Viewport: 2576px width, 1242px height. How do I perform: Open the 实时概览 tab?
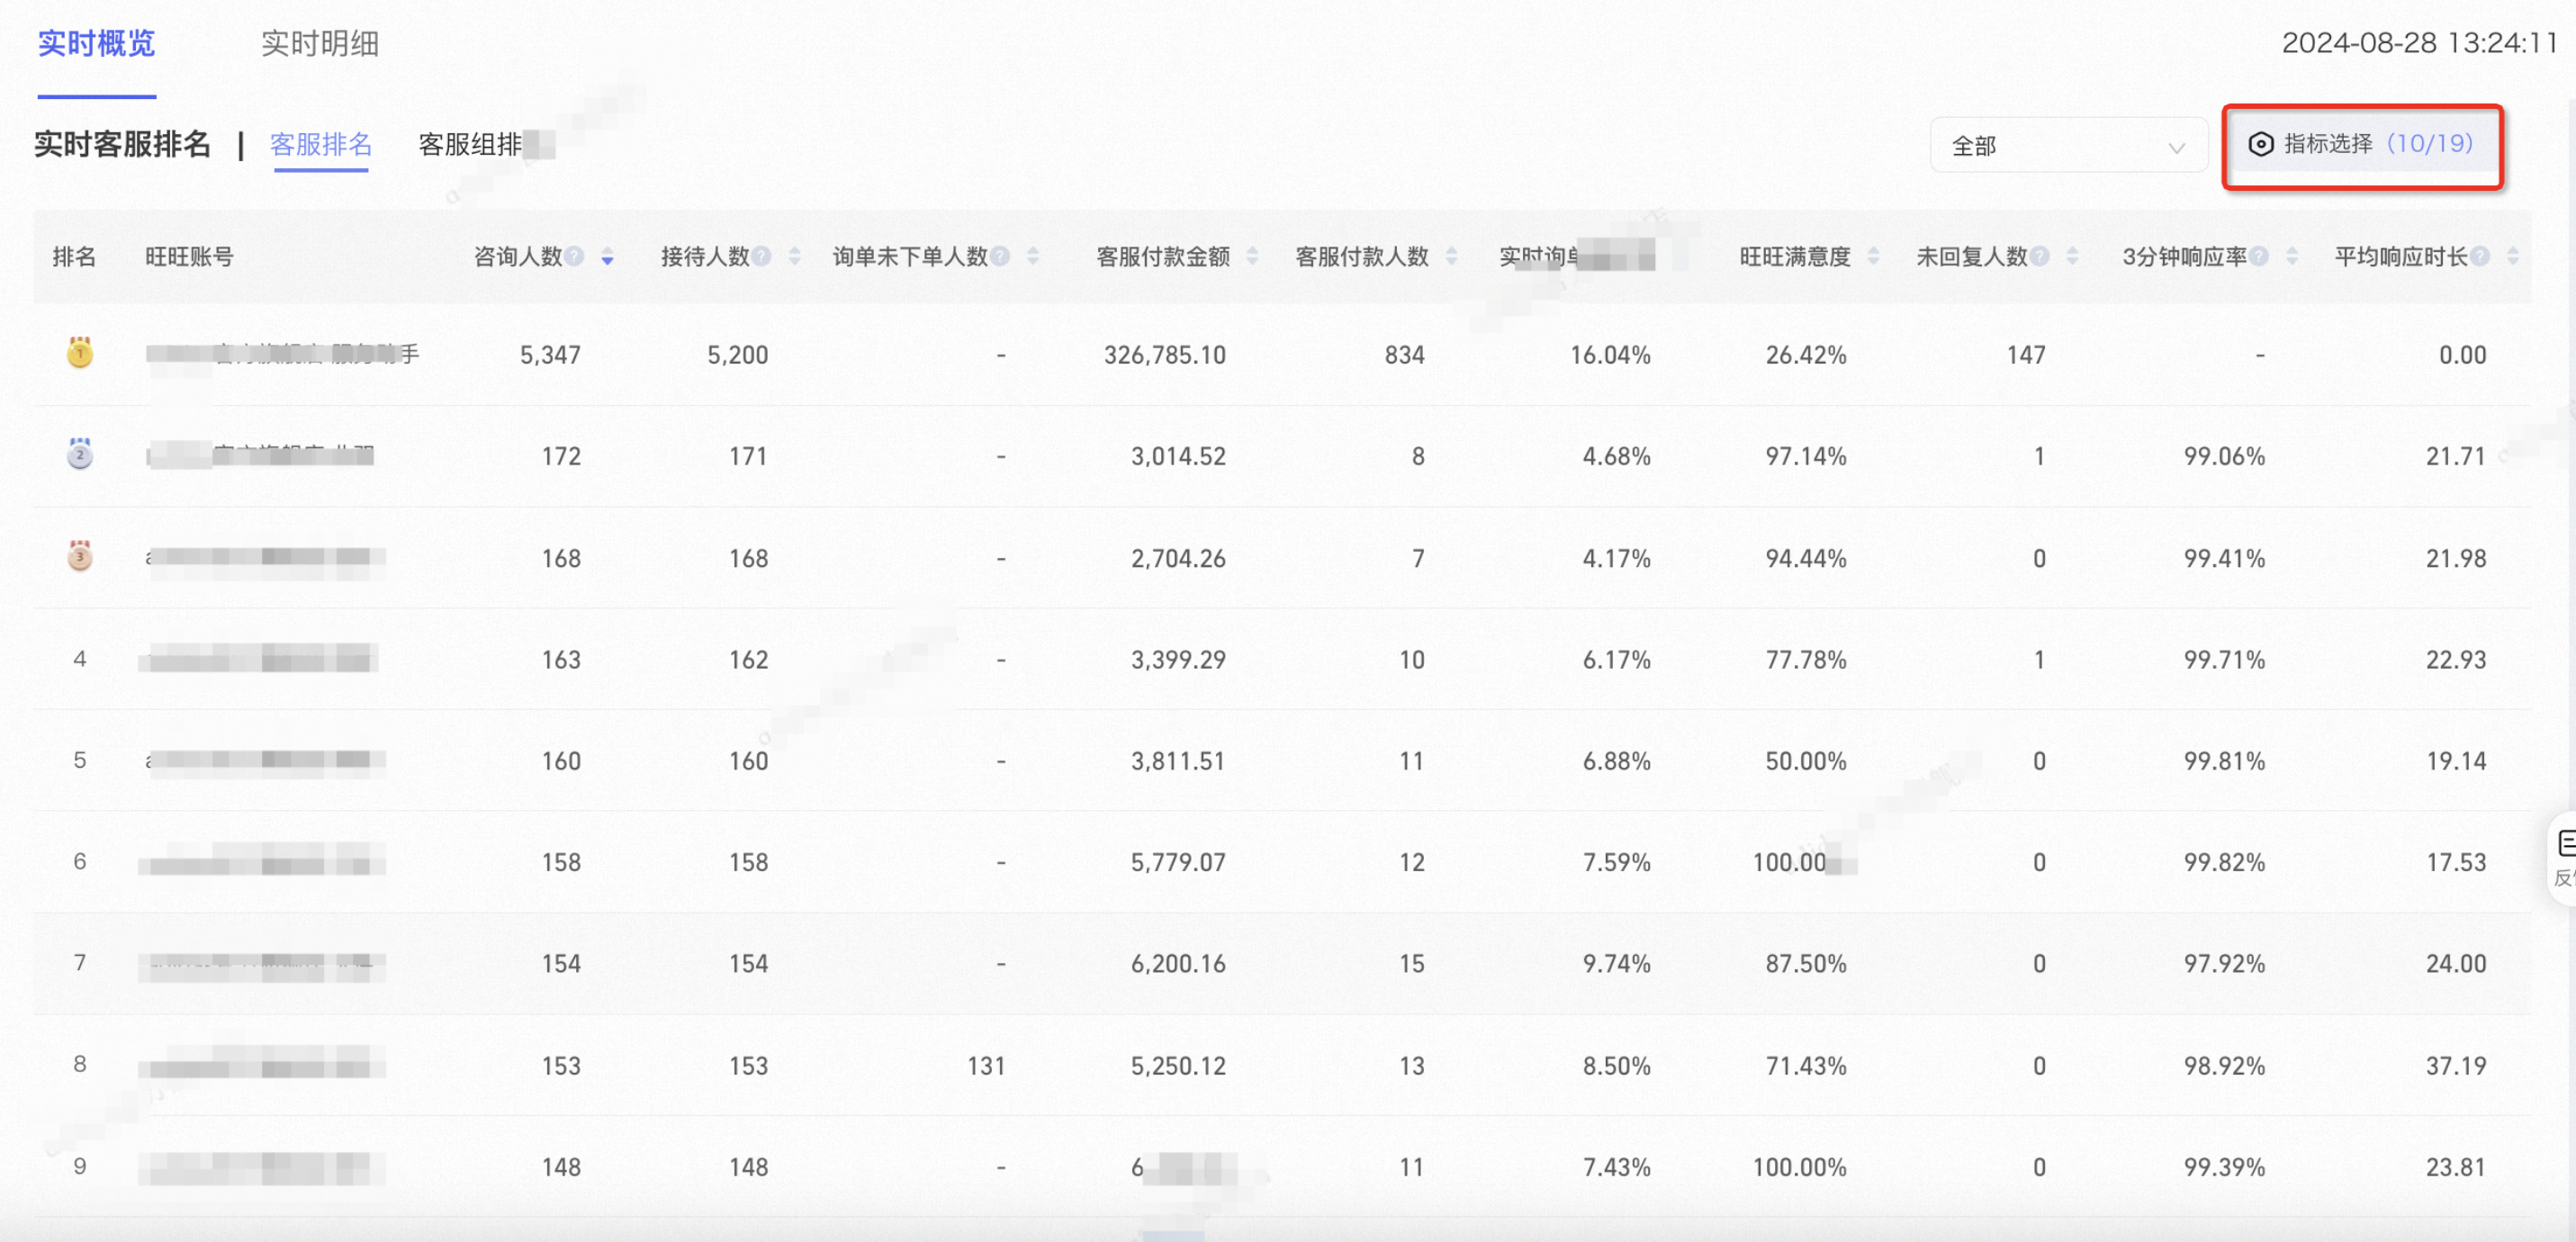point(97,44)
